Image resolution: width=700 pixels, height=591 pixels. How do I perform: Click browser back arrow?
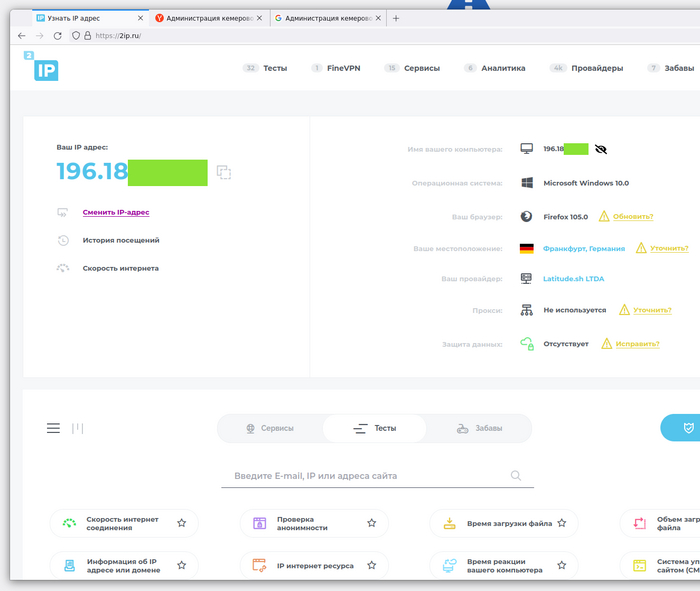click(x=22, y=35)
